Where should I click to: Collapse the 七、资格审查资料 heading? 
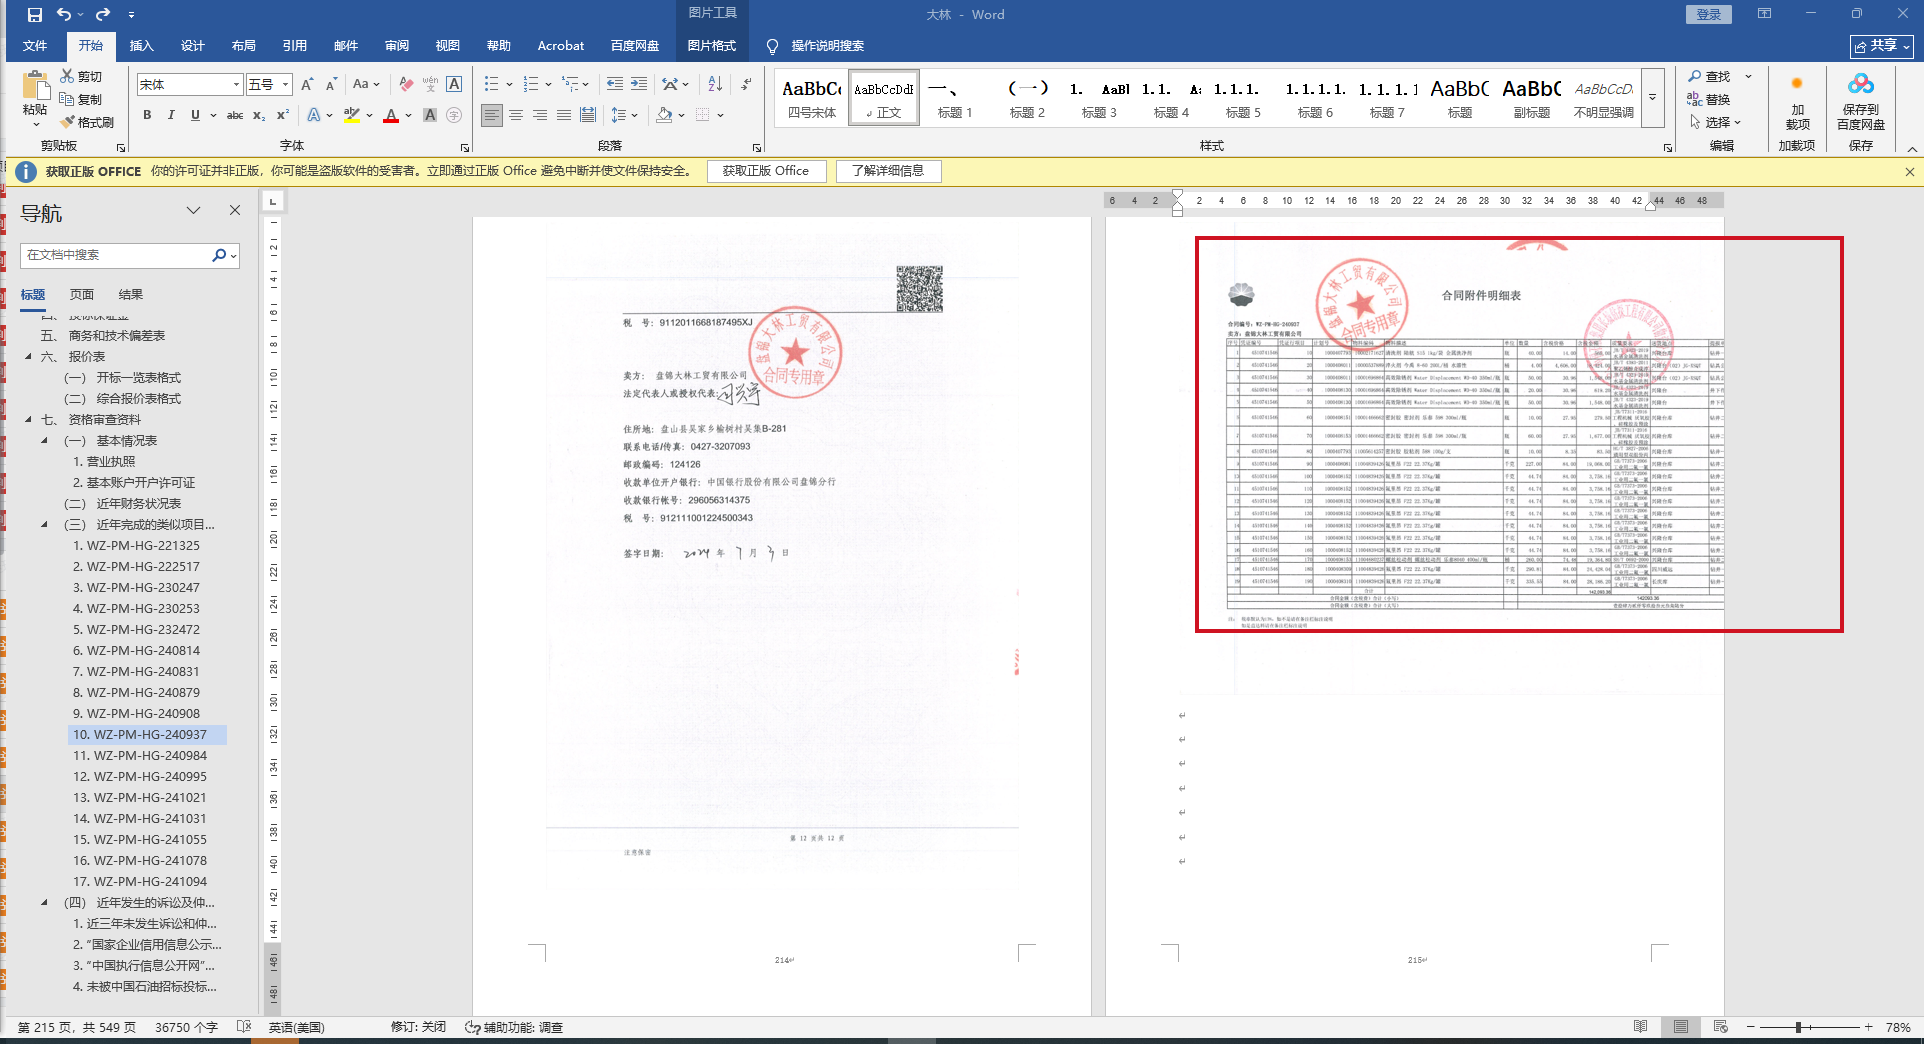pyautogui.click(x=29, y=420)
